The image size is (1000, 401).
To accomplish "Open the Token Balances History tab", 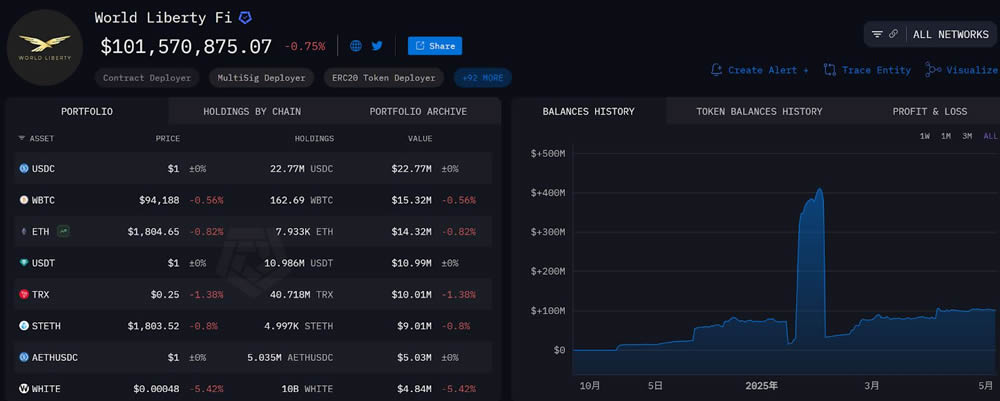I will [x=759, y=111].
